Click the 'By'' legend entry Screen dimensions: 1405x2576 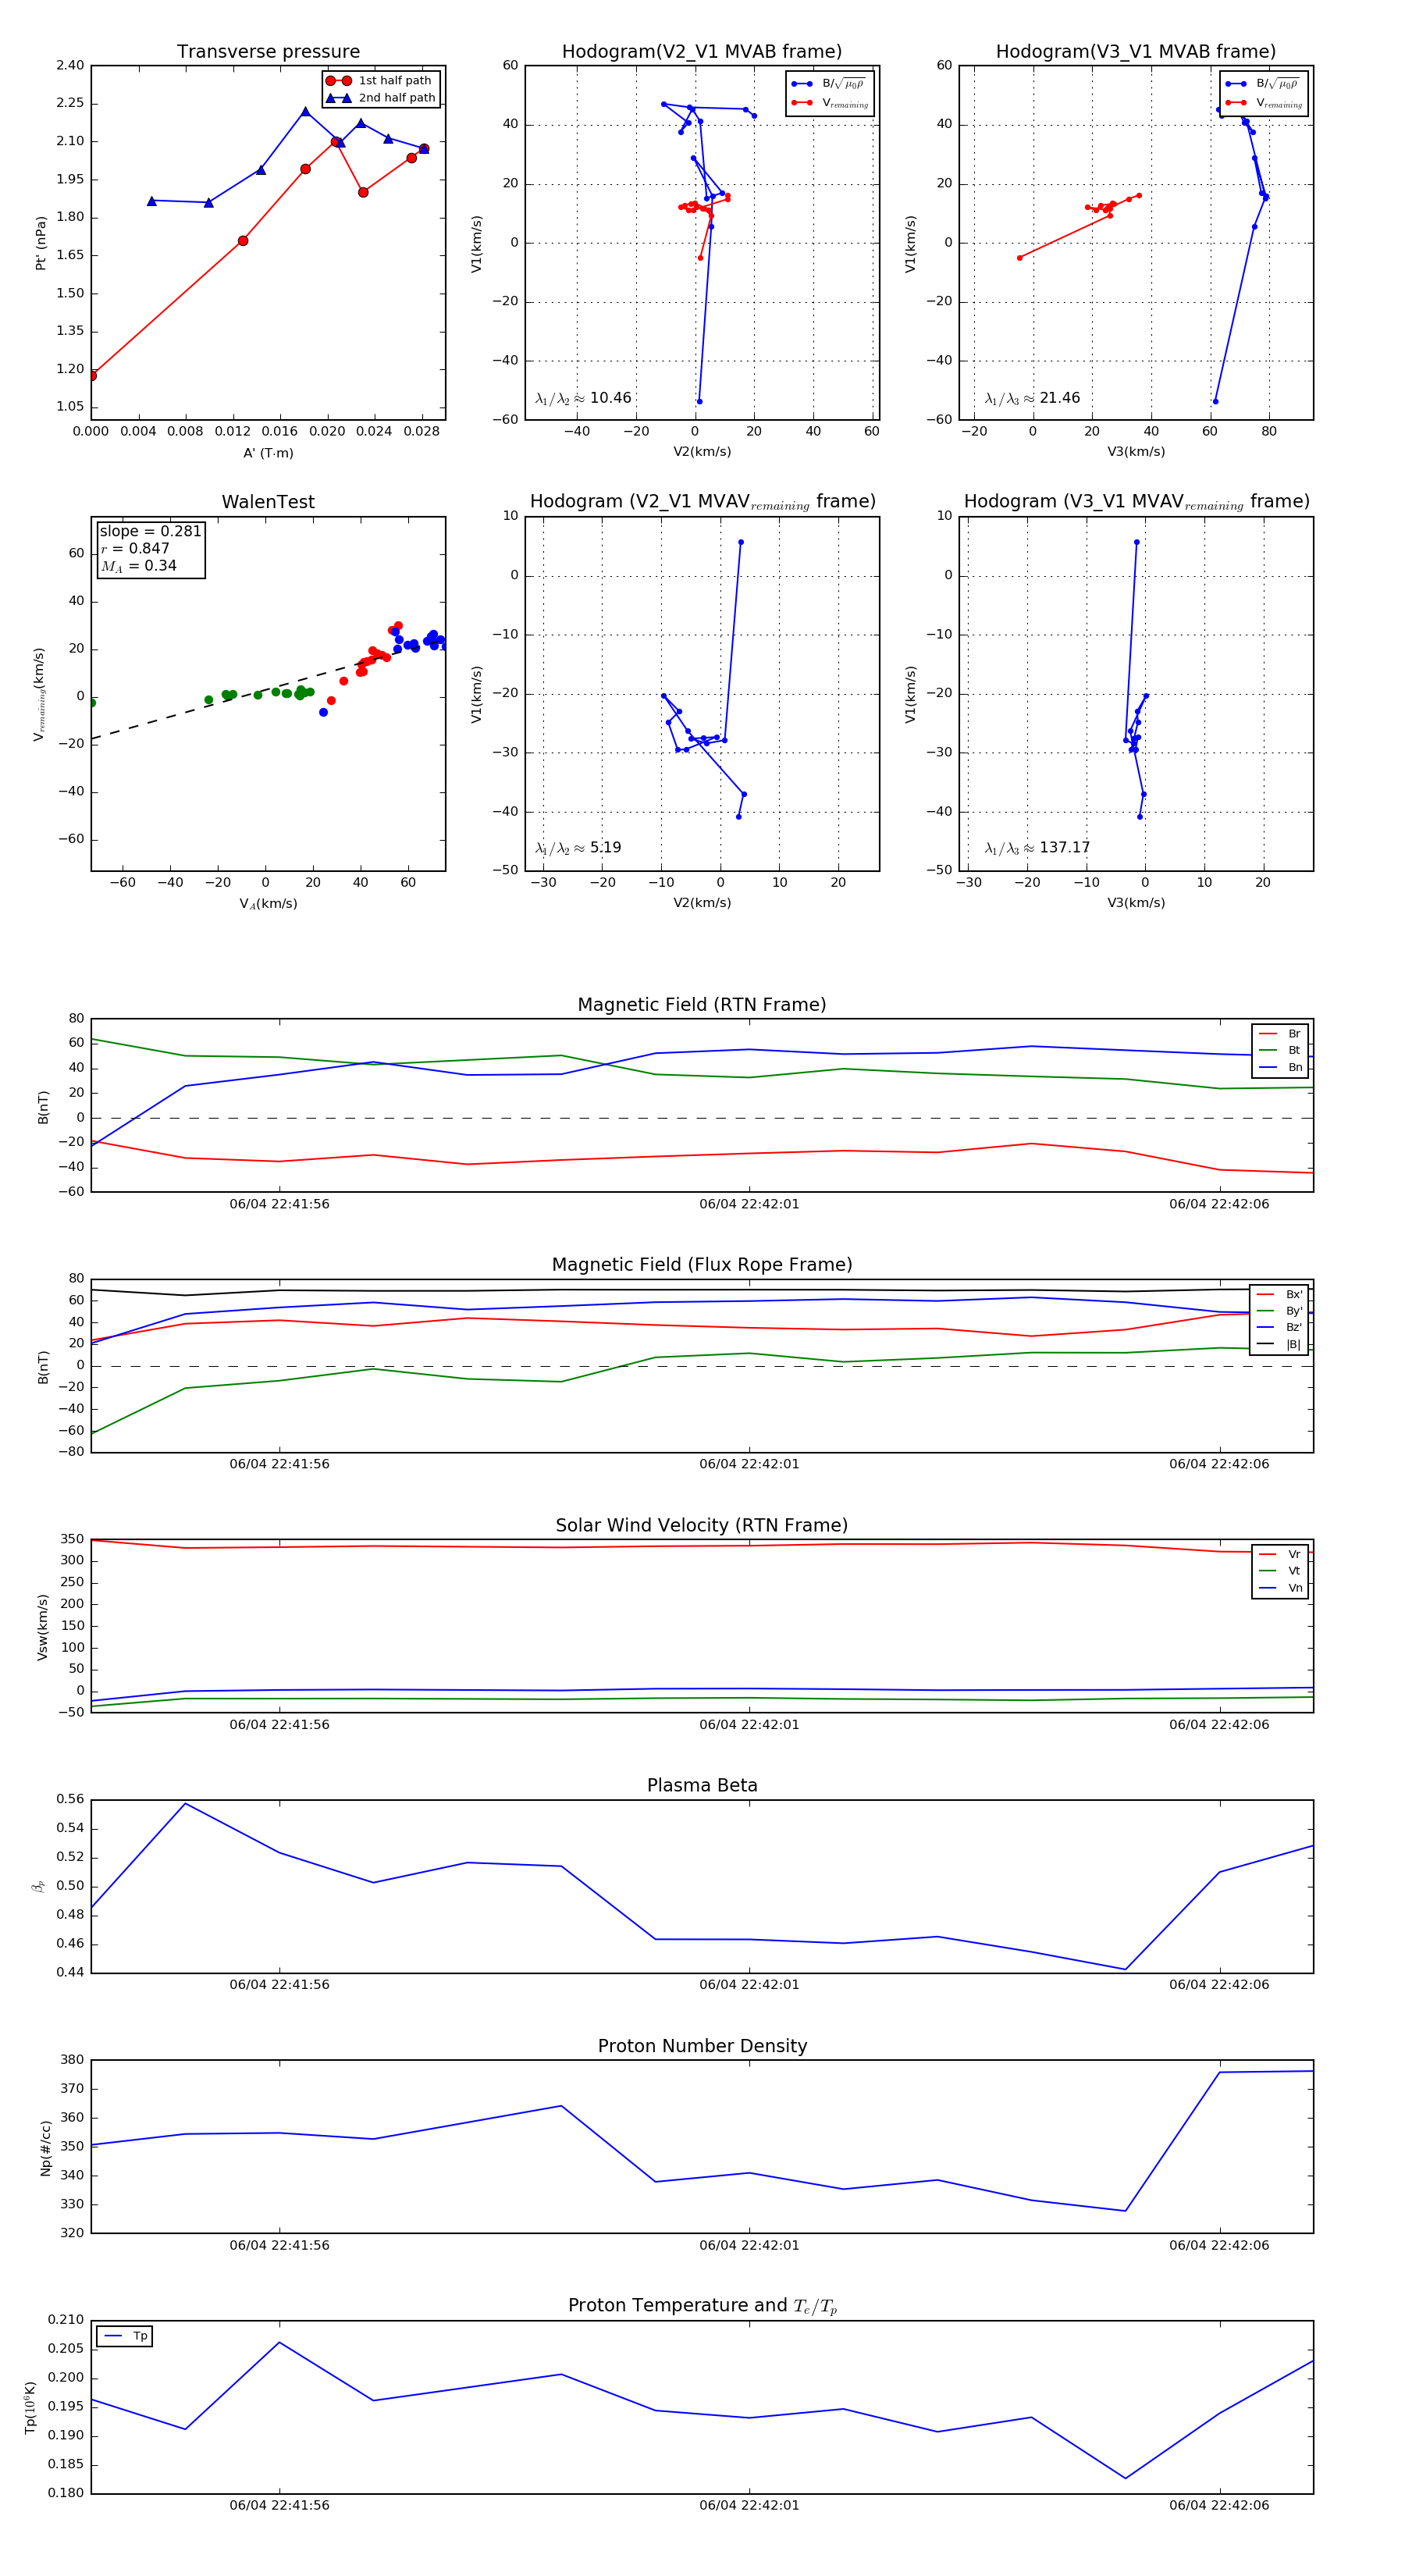coord(1280,1311)
